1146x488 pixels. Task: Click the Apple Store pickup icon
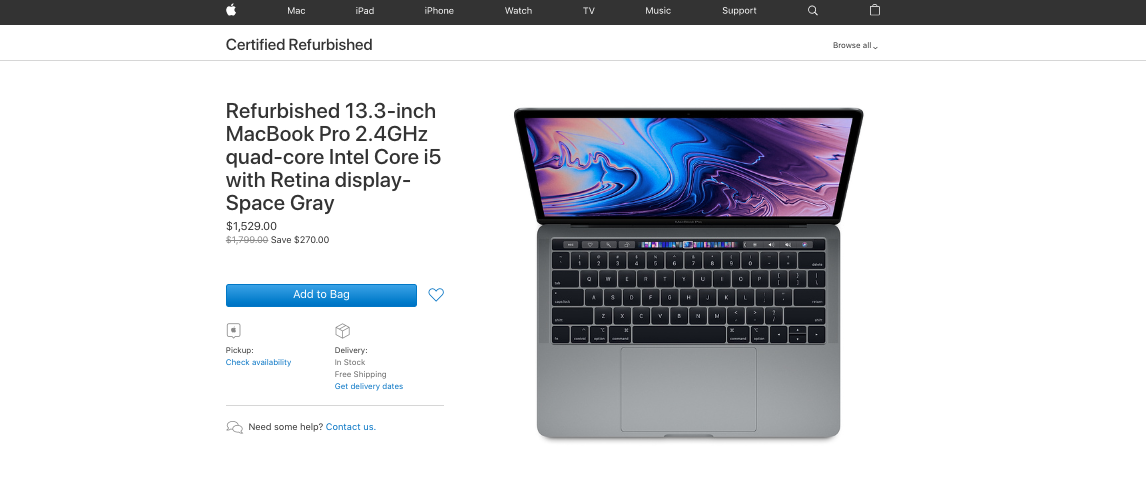pyautogui.click(x=233, y=331)
